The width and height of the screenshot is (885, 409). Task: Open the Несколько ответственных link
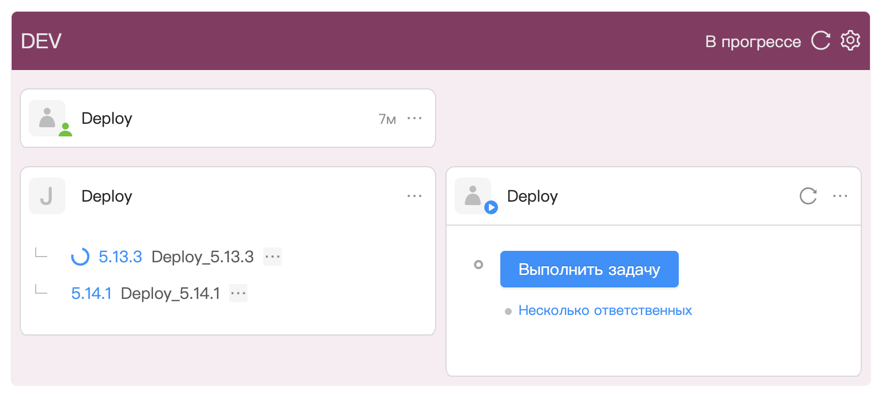click(604, 311)
